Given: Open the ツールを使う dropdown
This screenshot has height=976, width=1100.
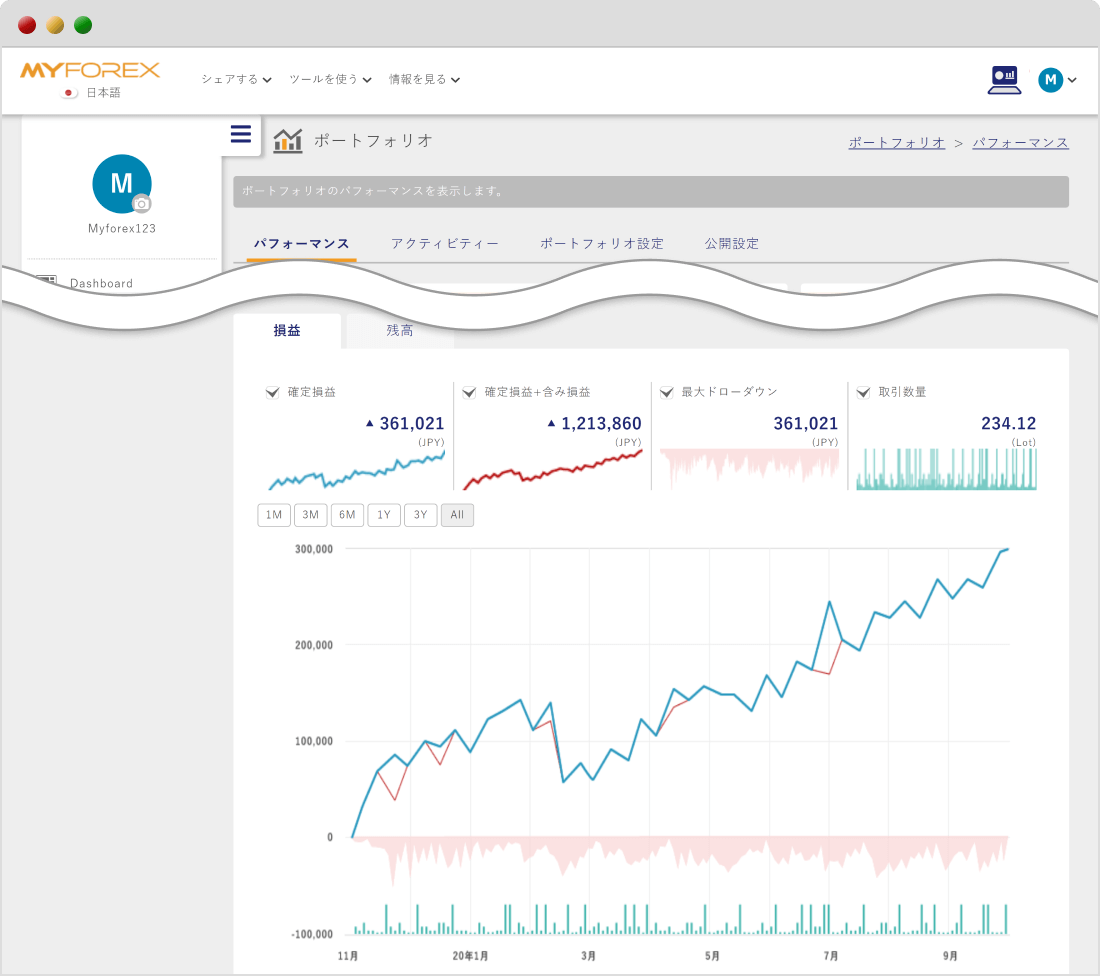Looking at the screenshot, I should tap(330, 79).
